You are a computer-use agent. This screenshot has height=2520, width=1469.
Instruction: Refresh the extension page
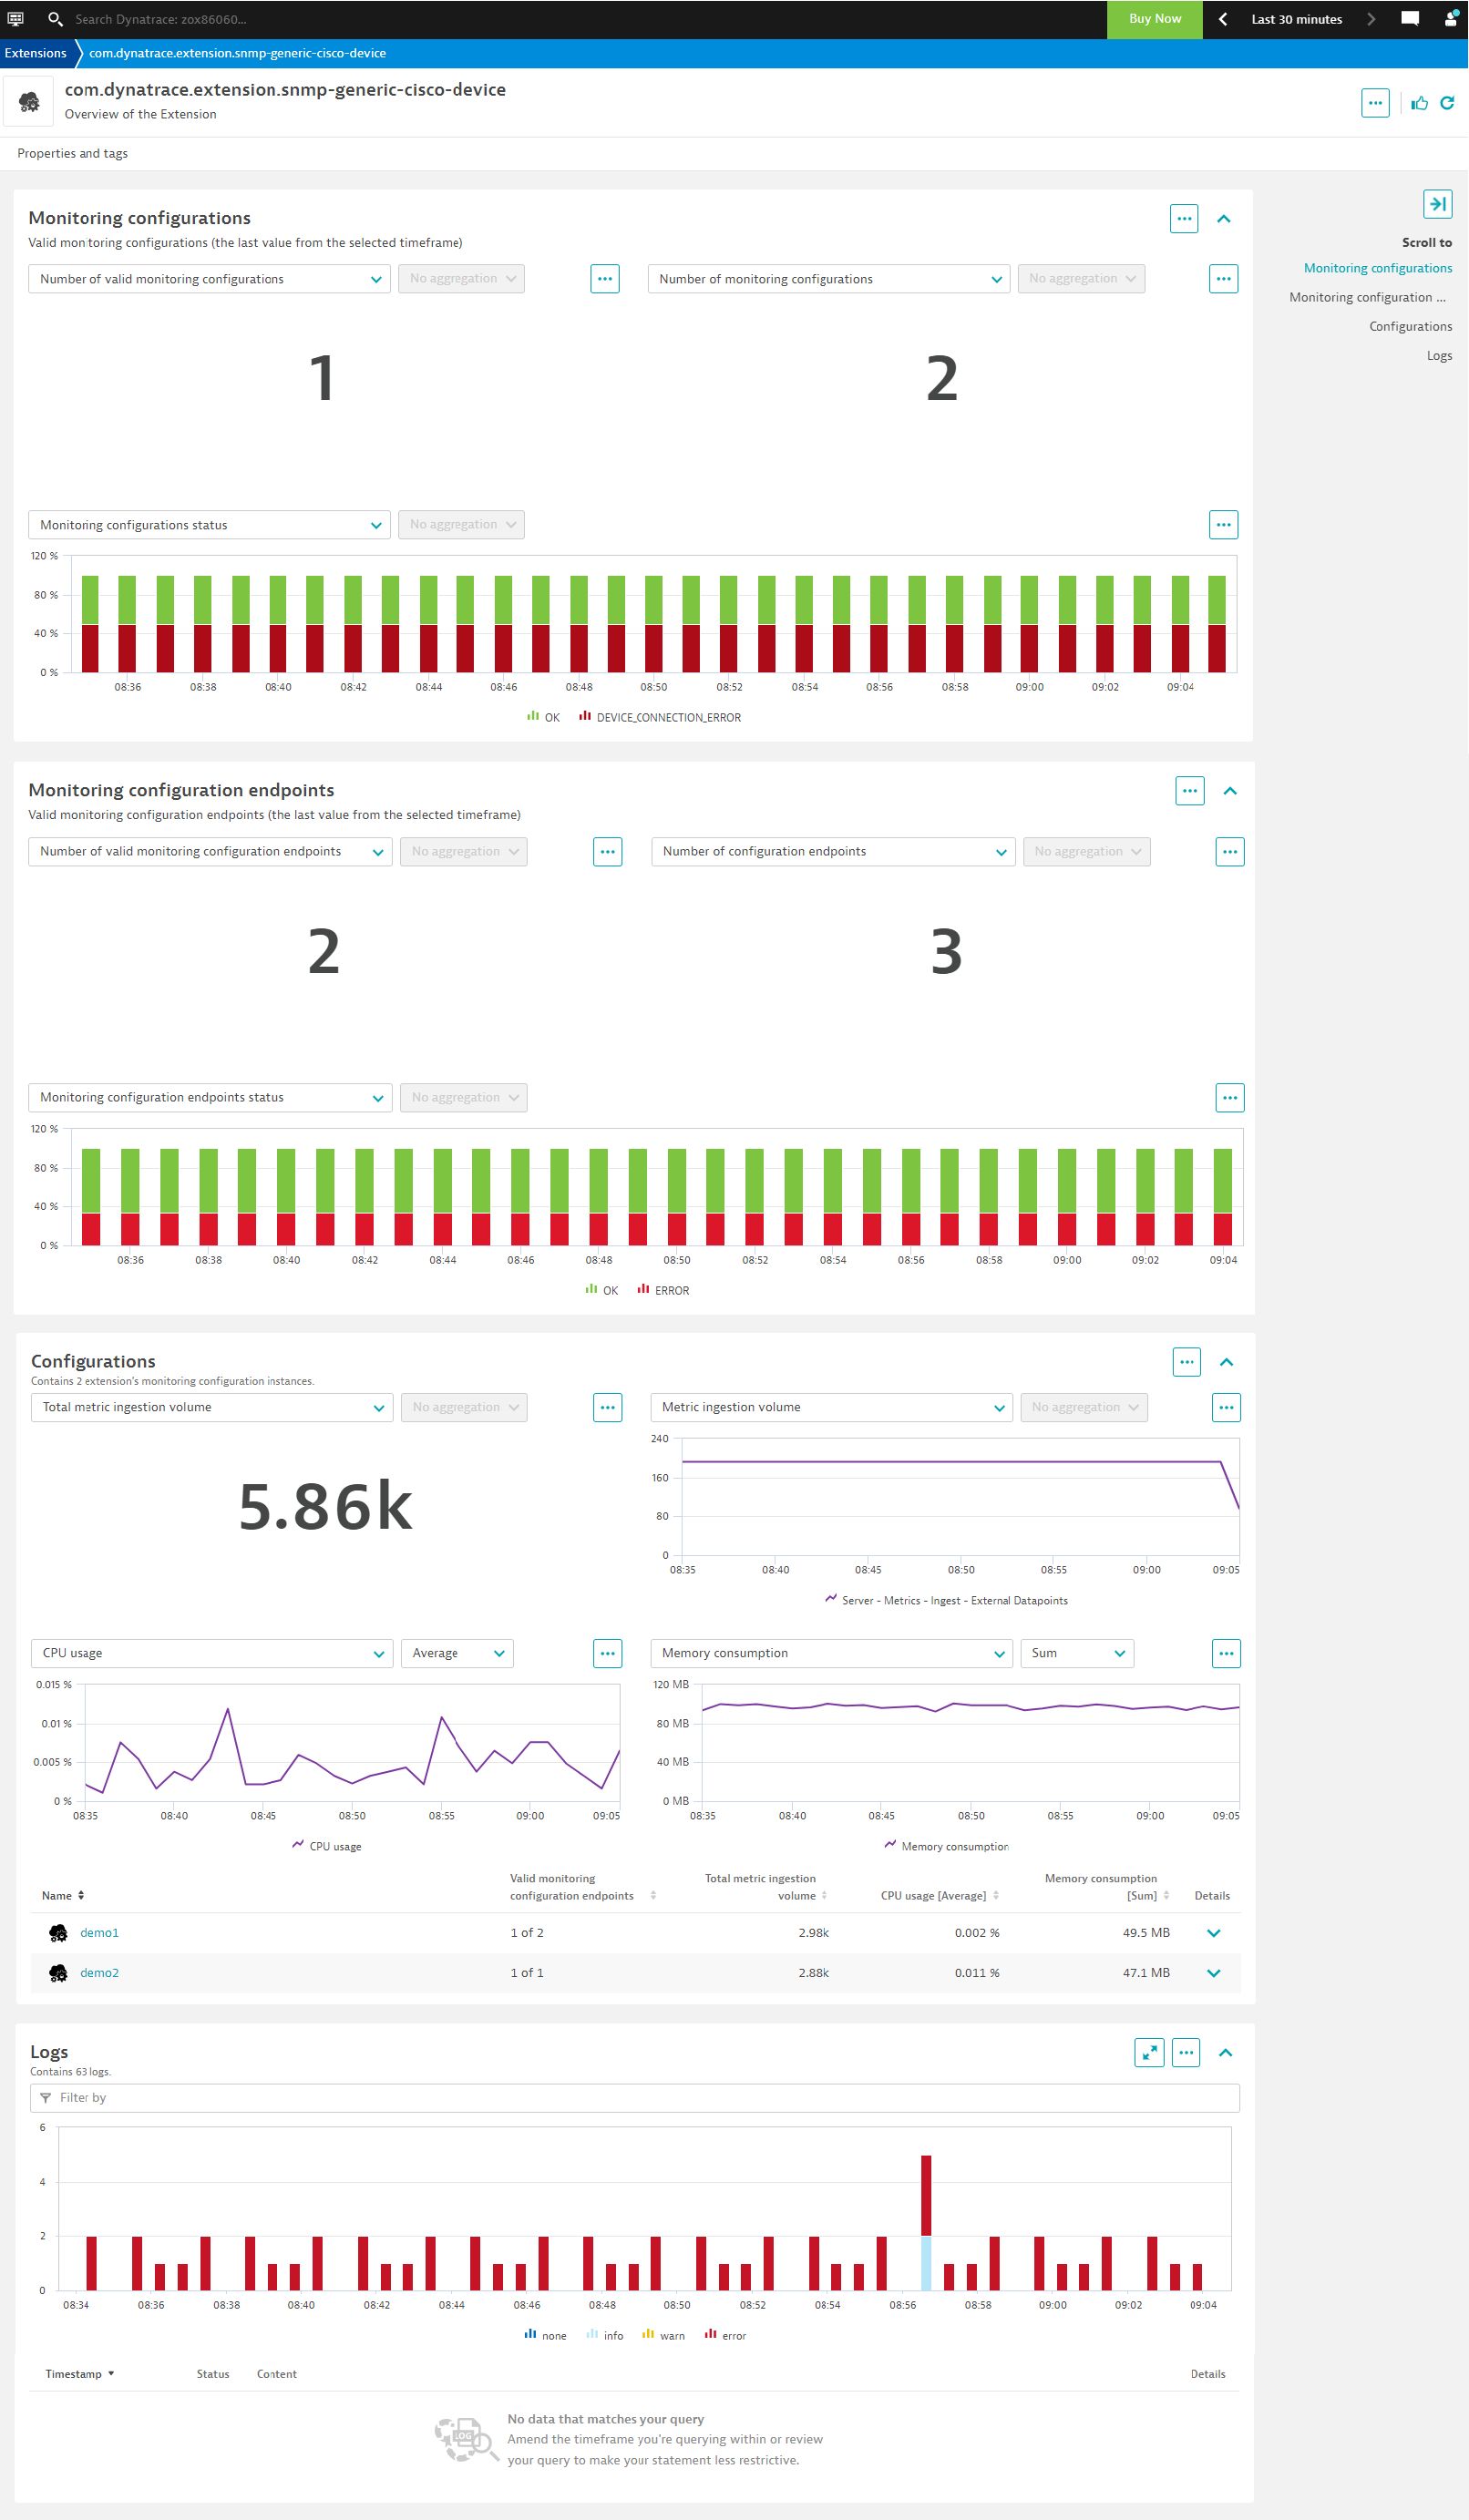1447,103
